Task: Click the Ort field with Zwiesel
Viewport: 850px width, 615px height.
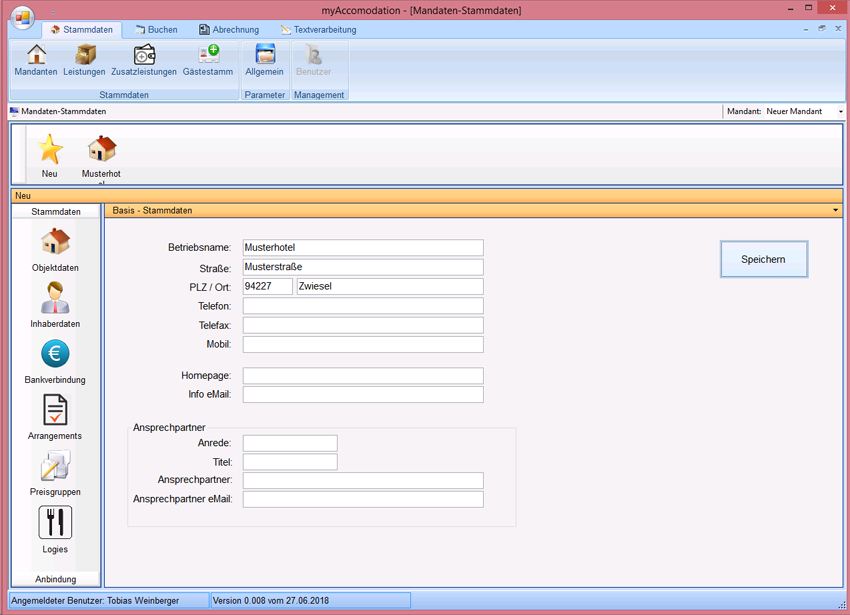Action: click(x=390, y=286)
